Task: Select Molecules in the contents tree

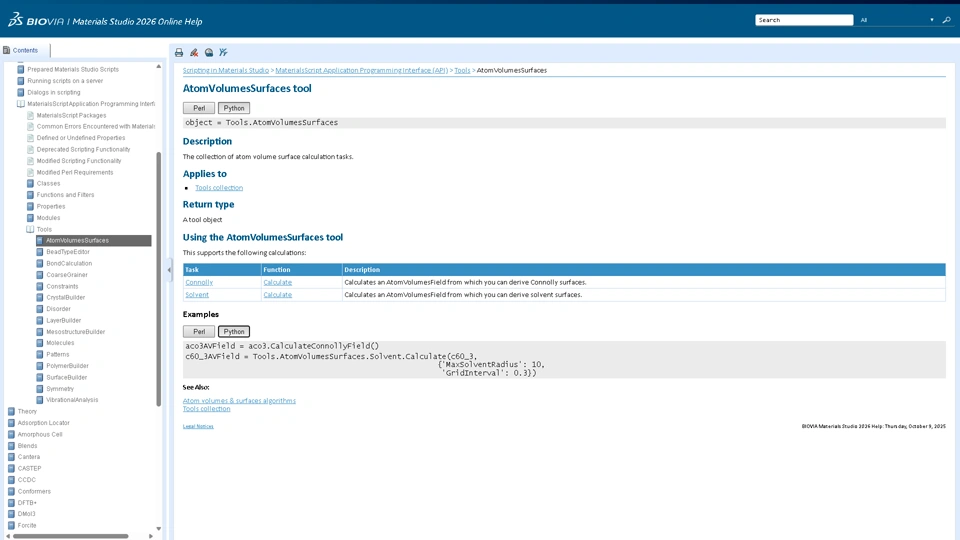Action: click(60, 343)
